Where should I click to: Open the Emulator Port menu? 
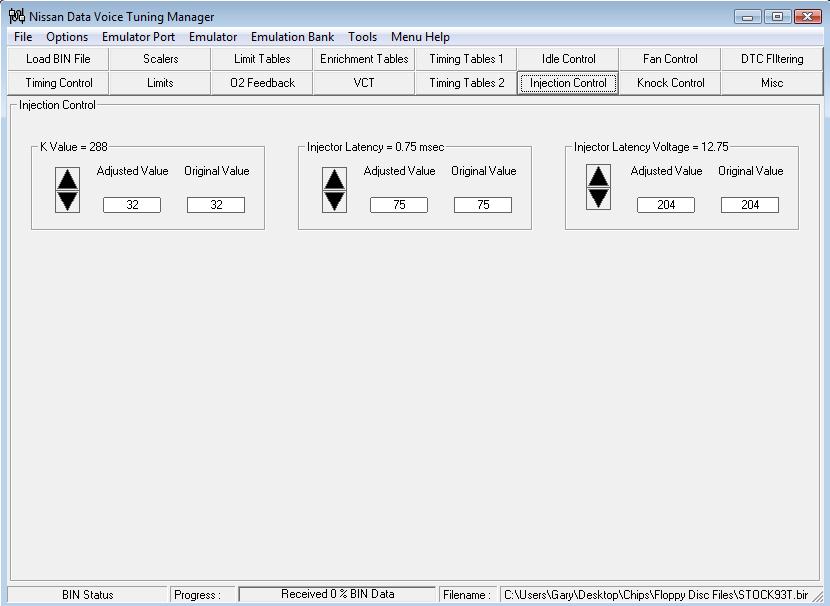pos(138,37)
